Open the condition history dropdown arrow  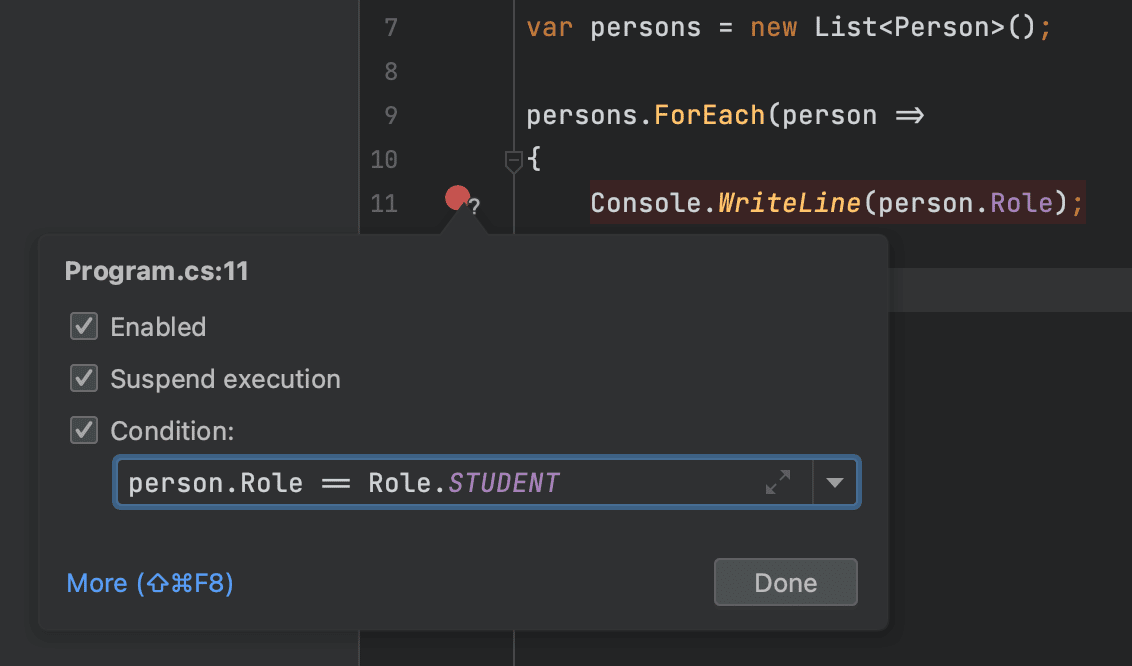coord(836,482)
